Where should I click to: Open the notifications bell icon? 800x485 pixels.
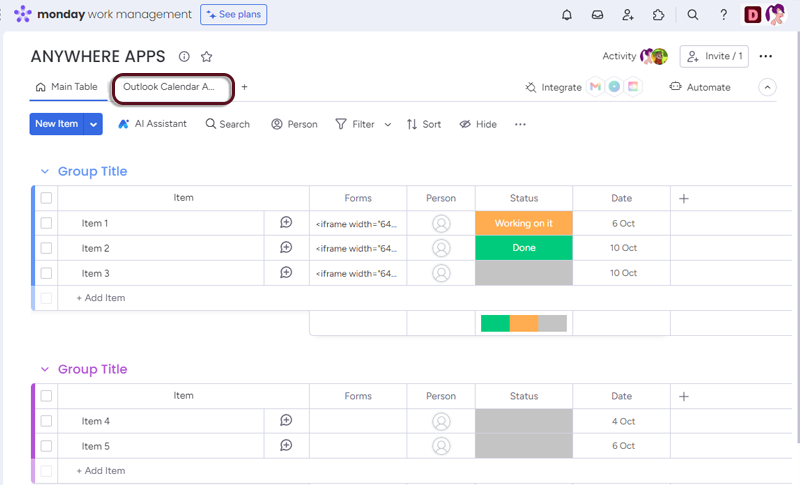tap(567, 15)
